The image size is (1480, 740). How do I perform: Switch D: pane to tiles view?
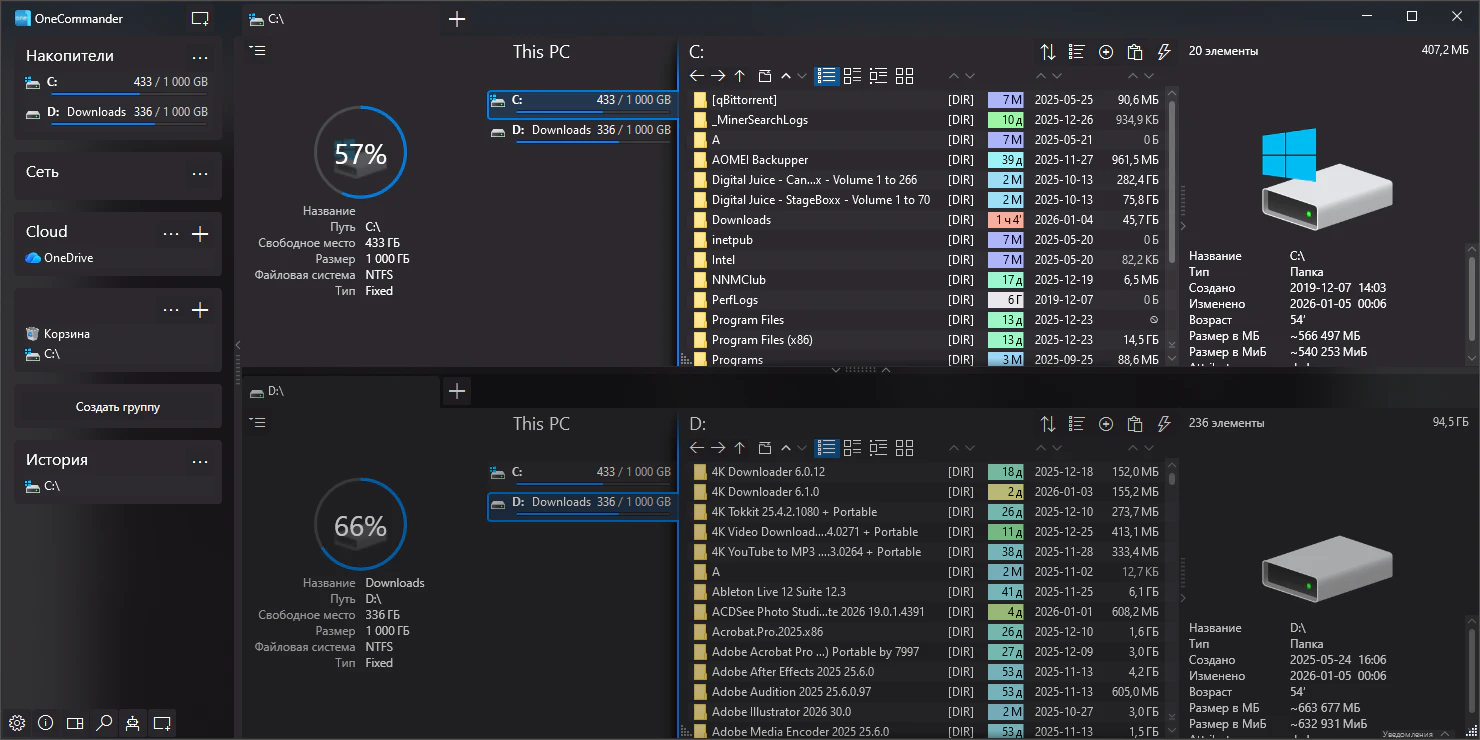tap(905, 448)
